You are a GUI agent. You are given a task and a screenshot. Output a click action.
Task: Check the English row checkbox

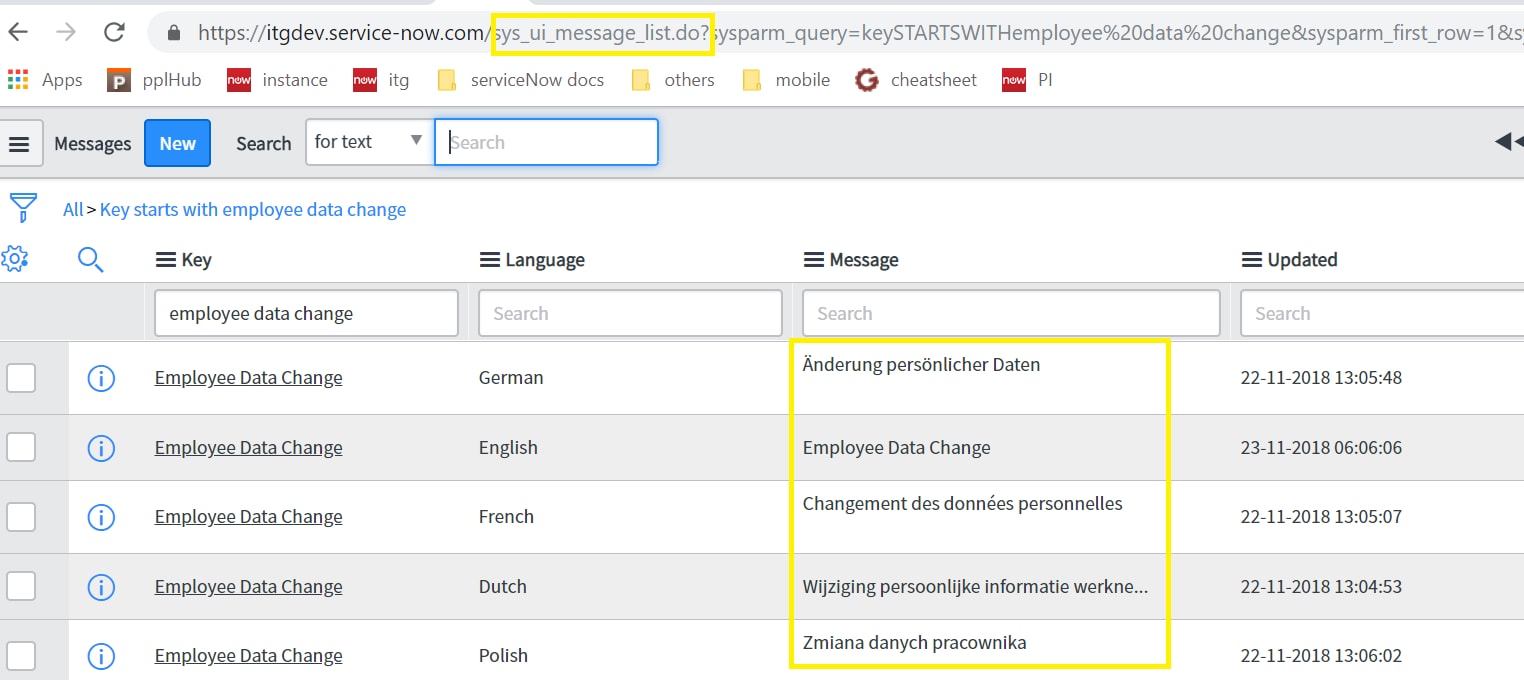coord(21,448)
